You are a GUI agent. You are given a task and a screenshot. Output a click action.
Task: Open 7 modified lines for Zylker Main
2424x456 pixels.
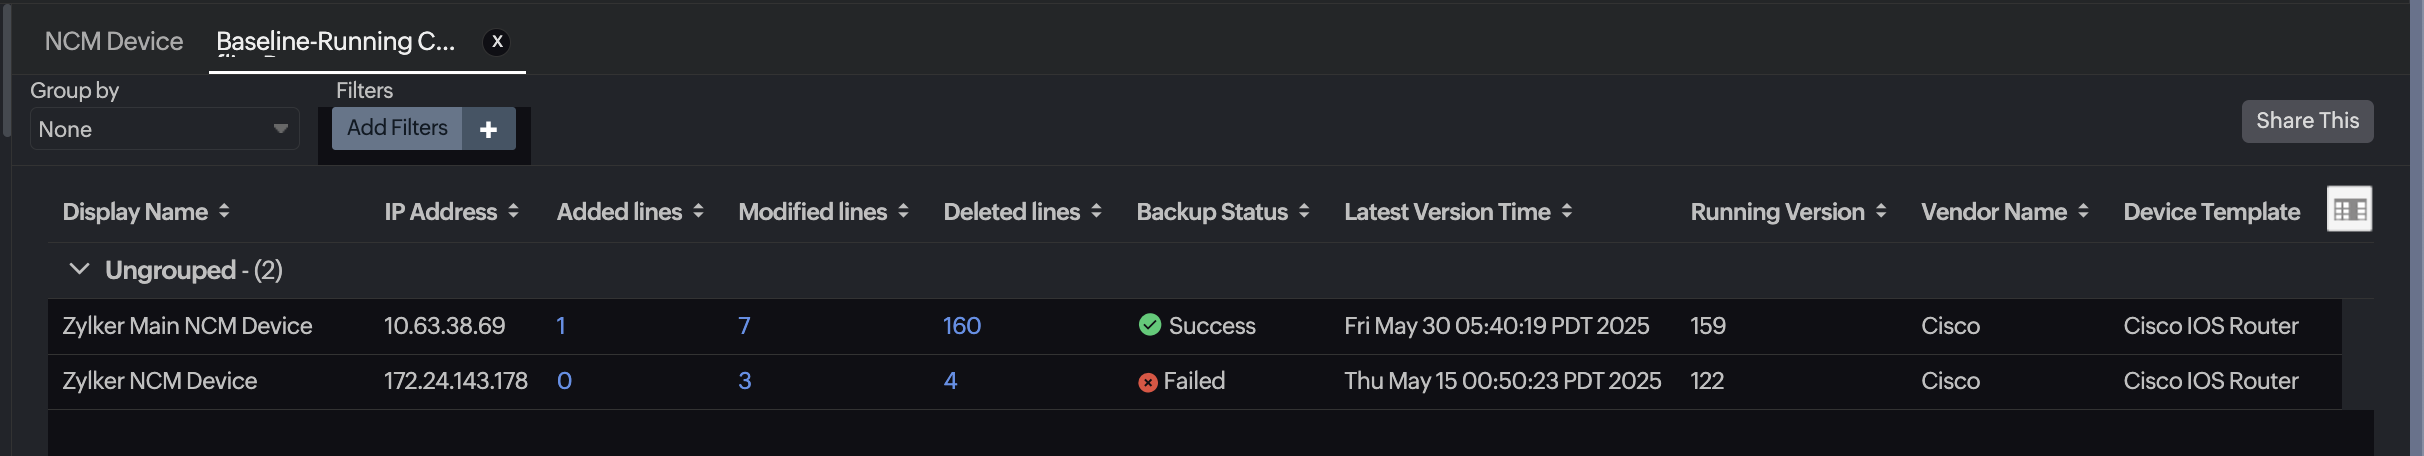[x=744, y=326]
